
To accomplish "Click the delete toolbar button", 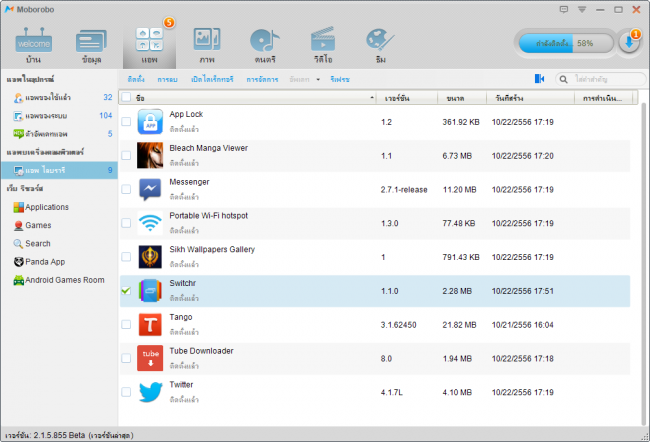I will pos(167,79).
